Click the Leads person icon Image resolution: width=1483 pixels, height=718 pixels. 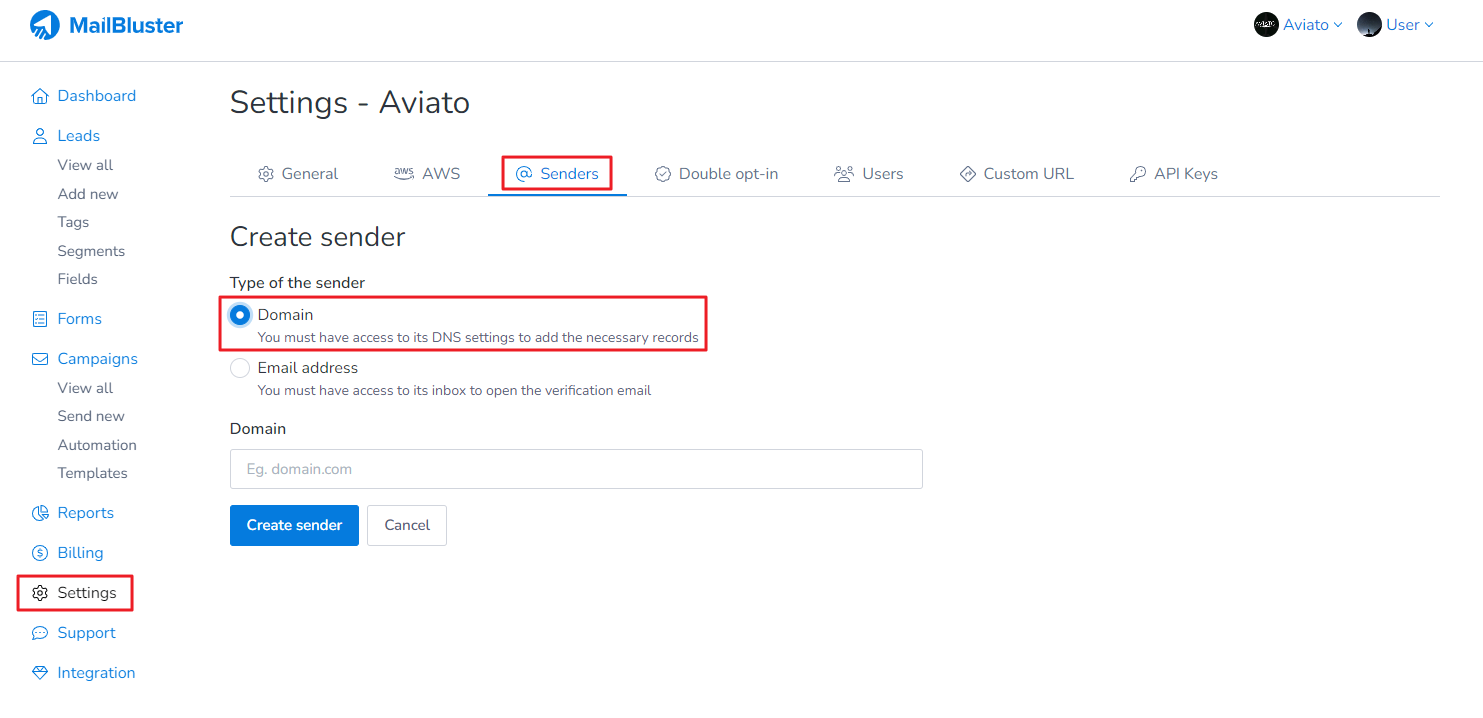[x=40, y=136]
